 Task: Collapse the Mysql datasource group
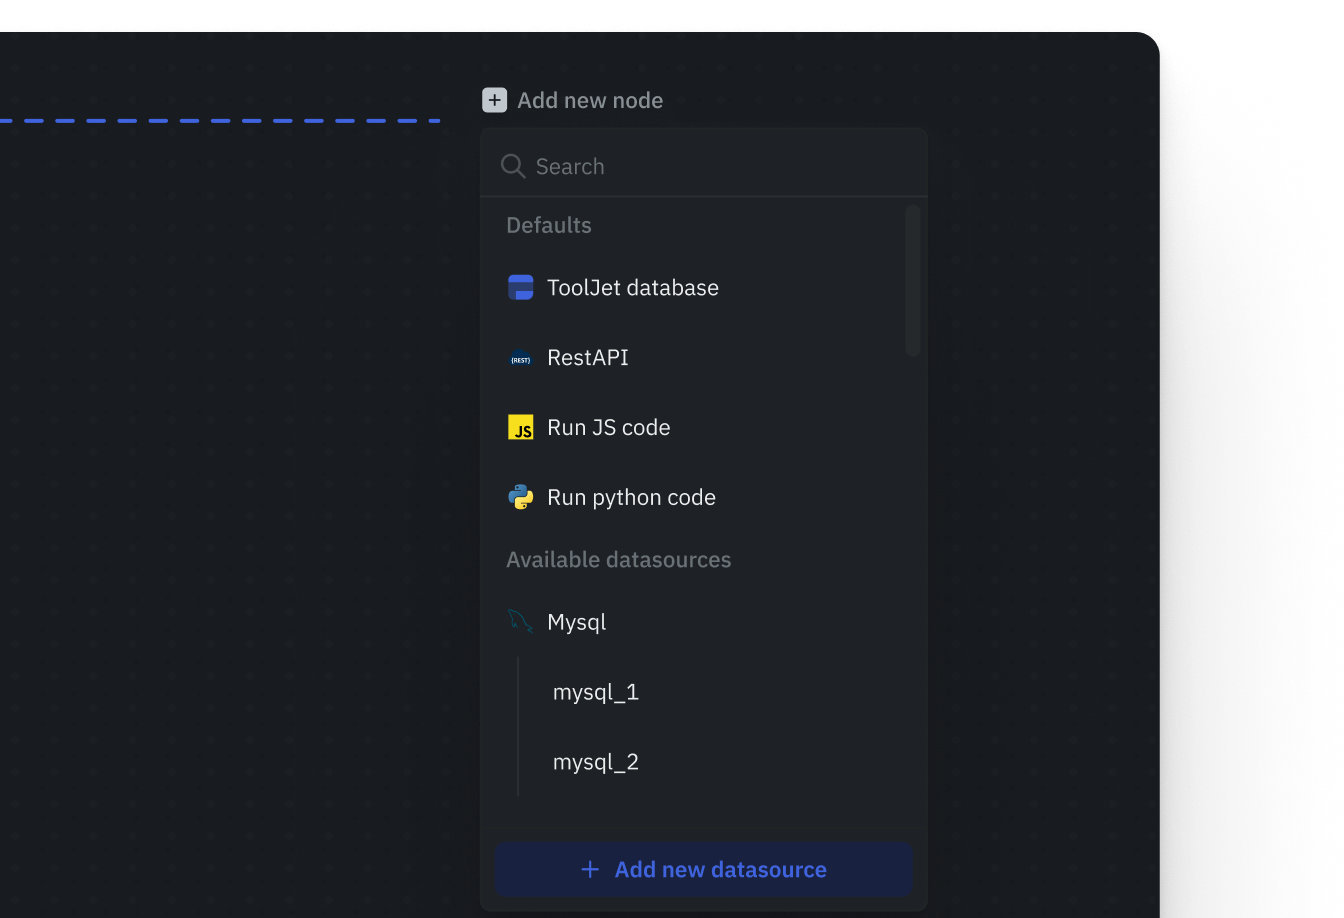(x=577, y=622)
